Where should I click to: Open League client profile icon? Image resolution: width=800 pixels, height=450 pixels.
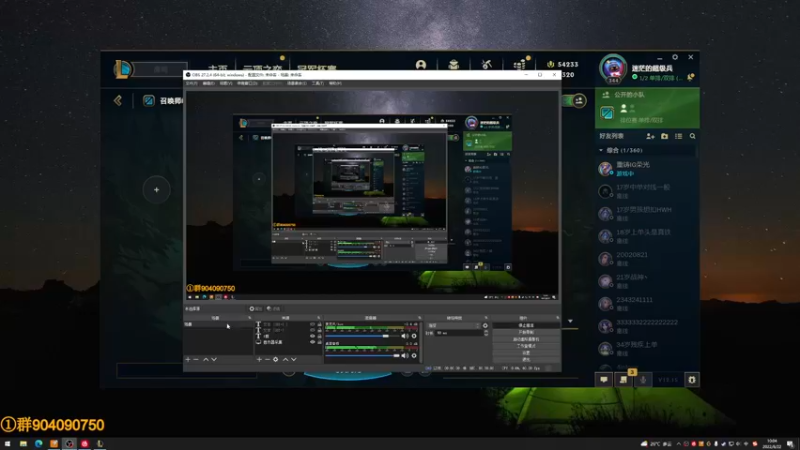(421, 65)
